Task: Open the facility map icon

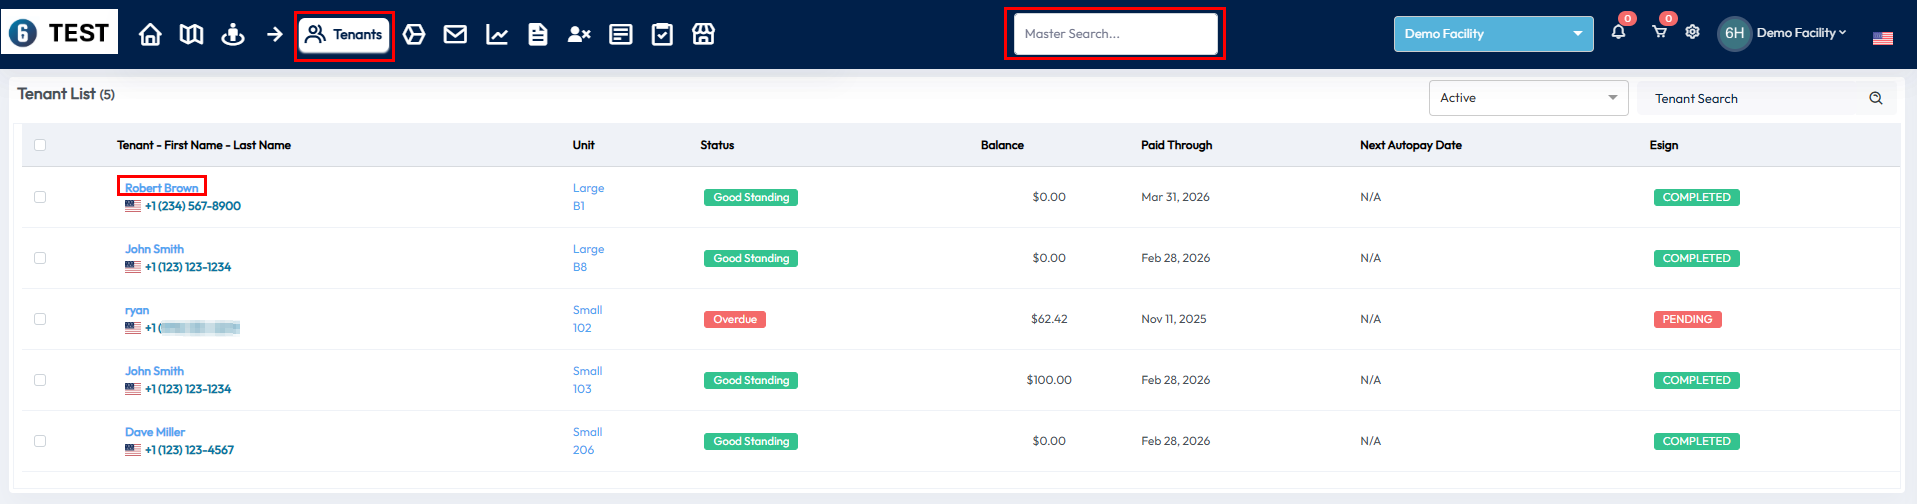Action: pos(191,35)
